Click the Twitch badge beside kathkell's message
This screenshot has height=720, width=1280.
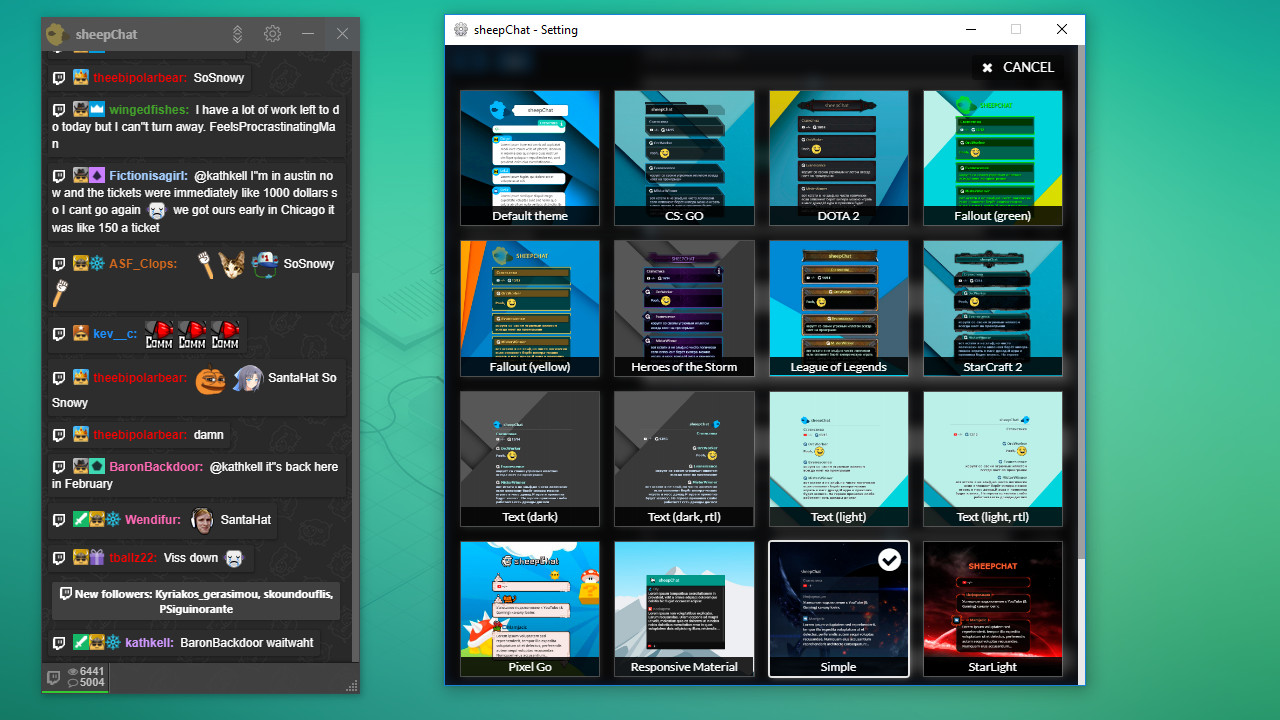coord(59,643)
